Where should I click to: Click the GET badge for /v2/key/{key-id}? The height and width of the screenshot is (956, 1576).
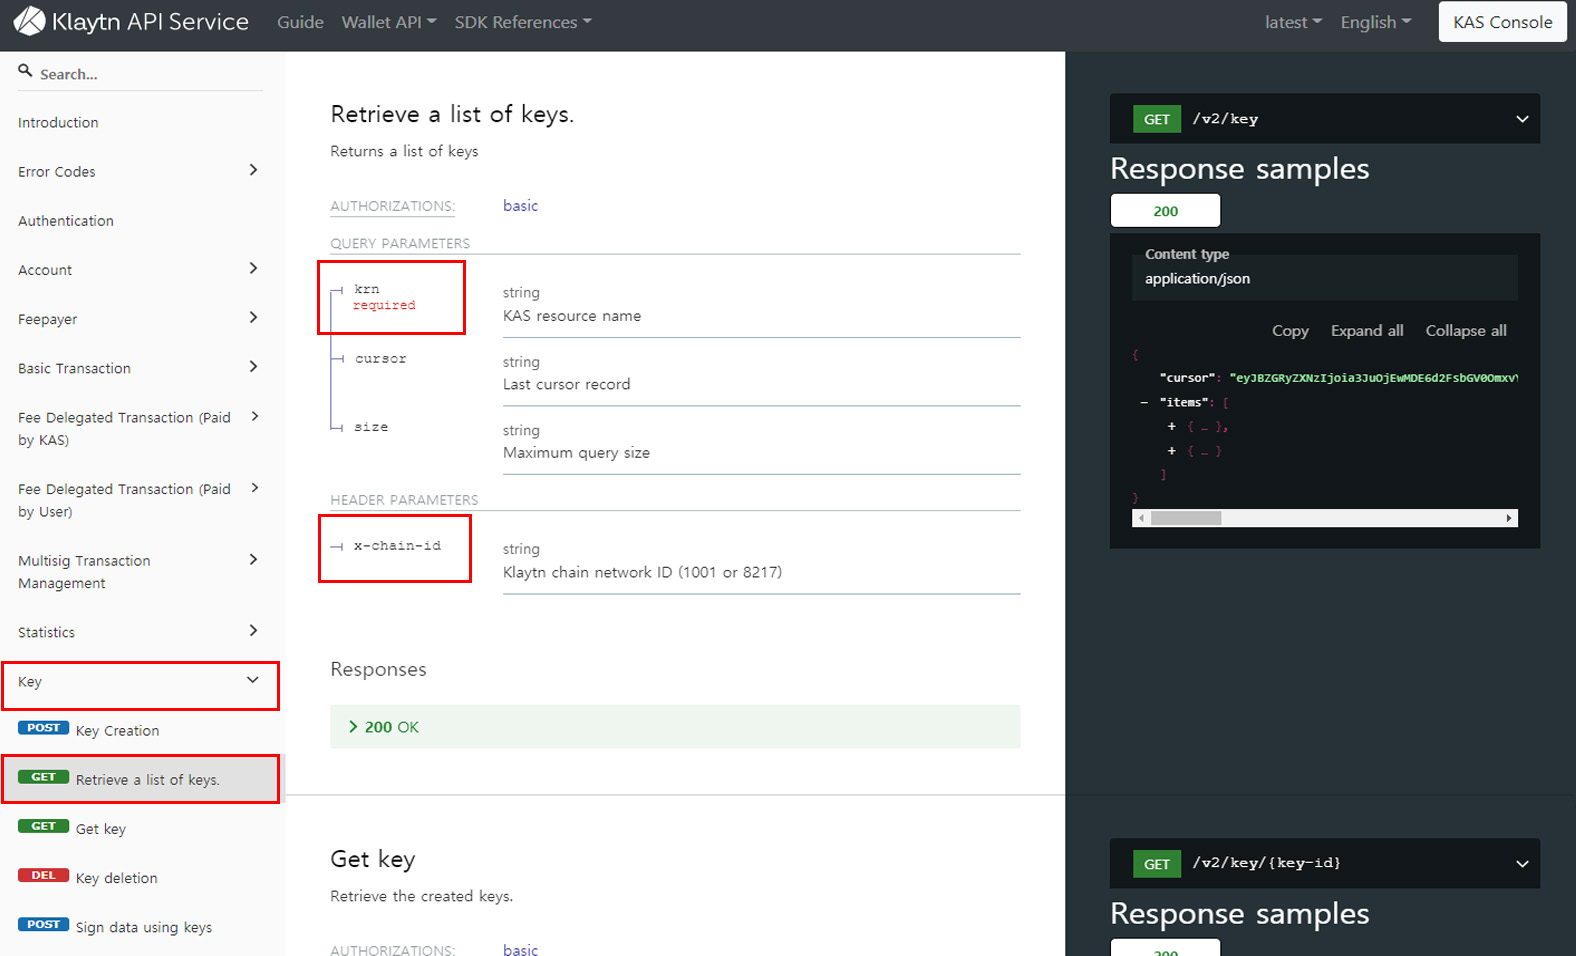1156,864
